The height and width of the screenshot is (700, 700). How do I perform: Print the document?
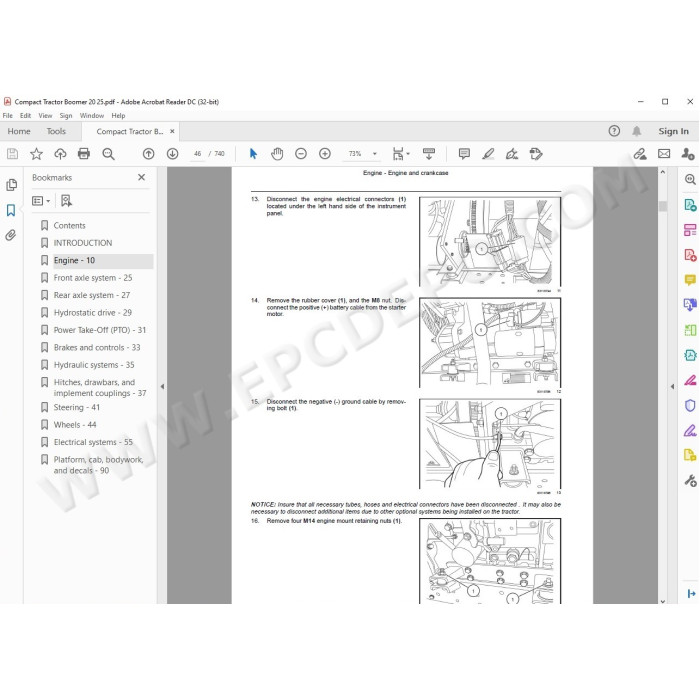coord(84,154)
